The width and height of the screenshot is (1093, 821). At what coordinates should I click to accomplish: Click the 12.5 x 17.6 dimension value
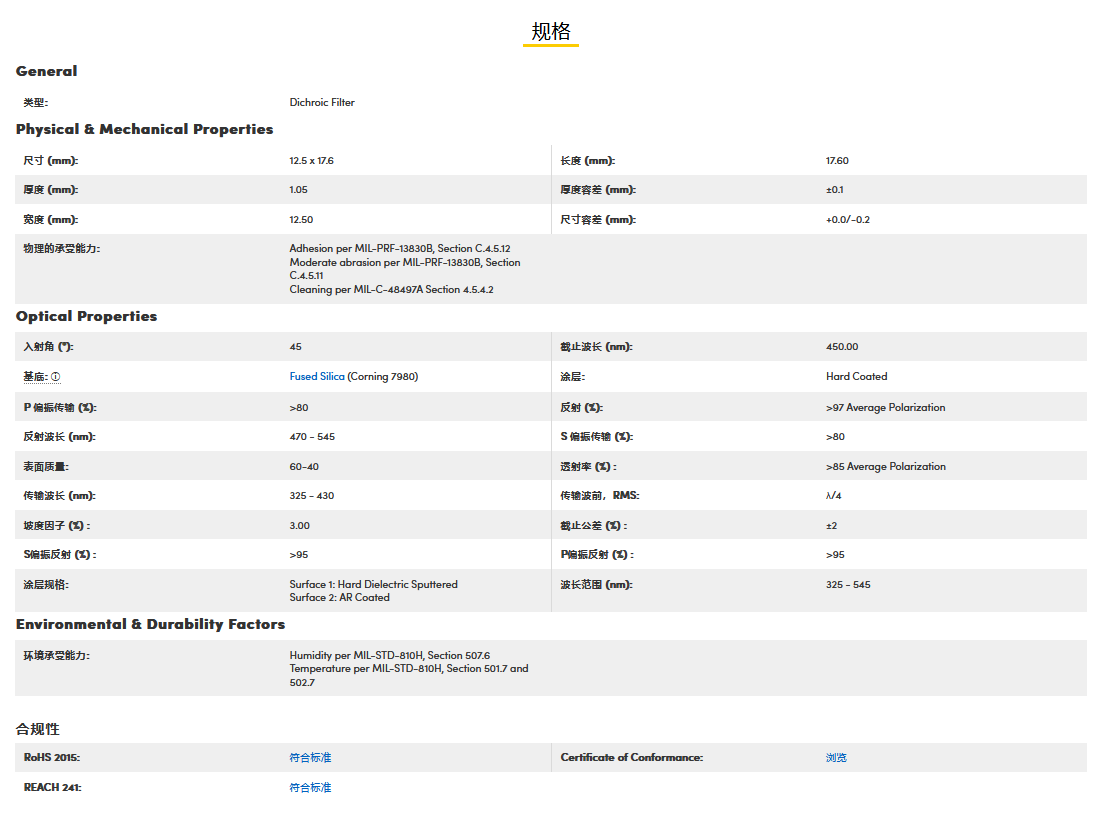point(311,161)
